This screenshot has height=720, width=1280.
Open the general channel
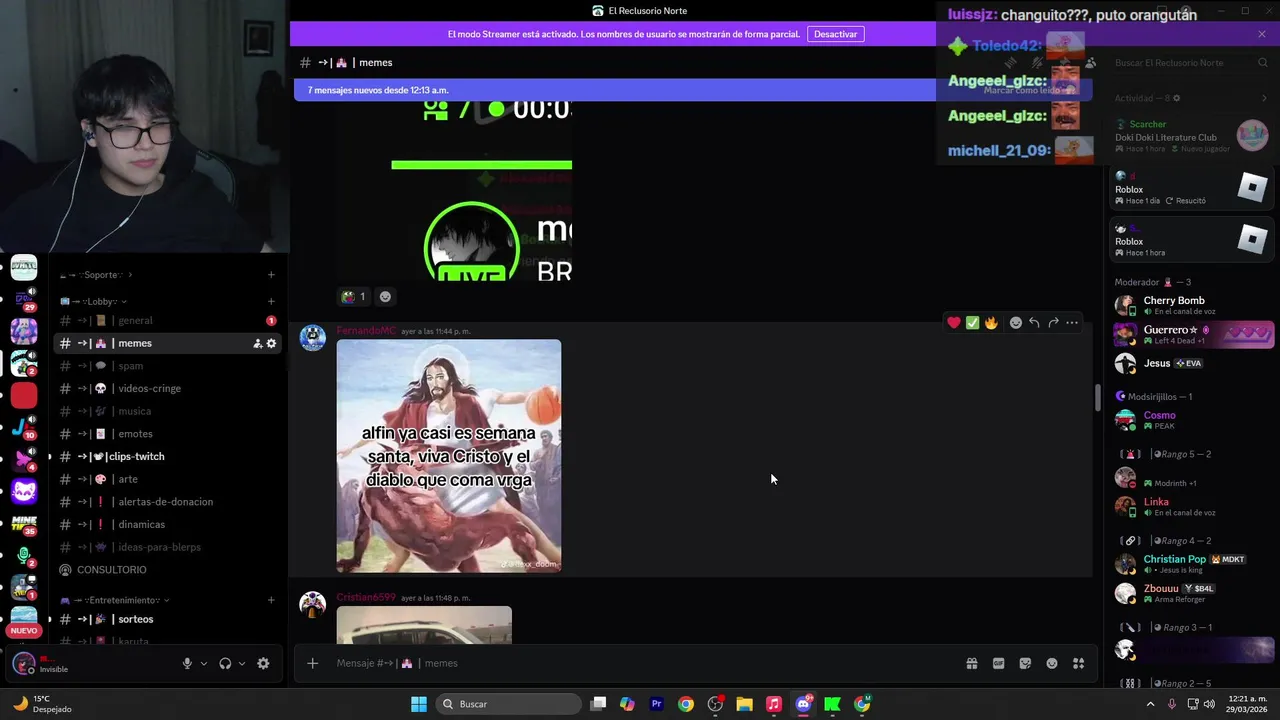[167, 320]
